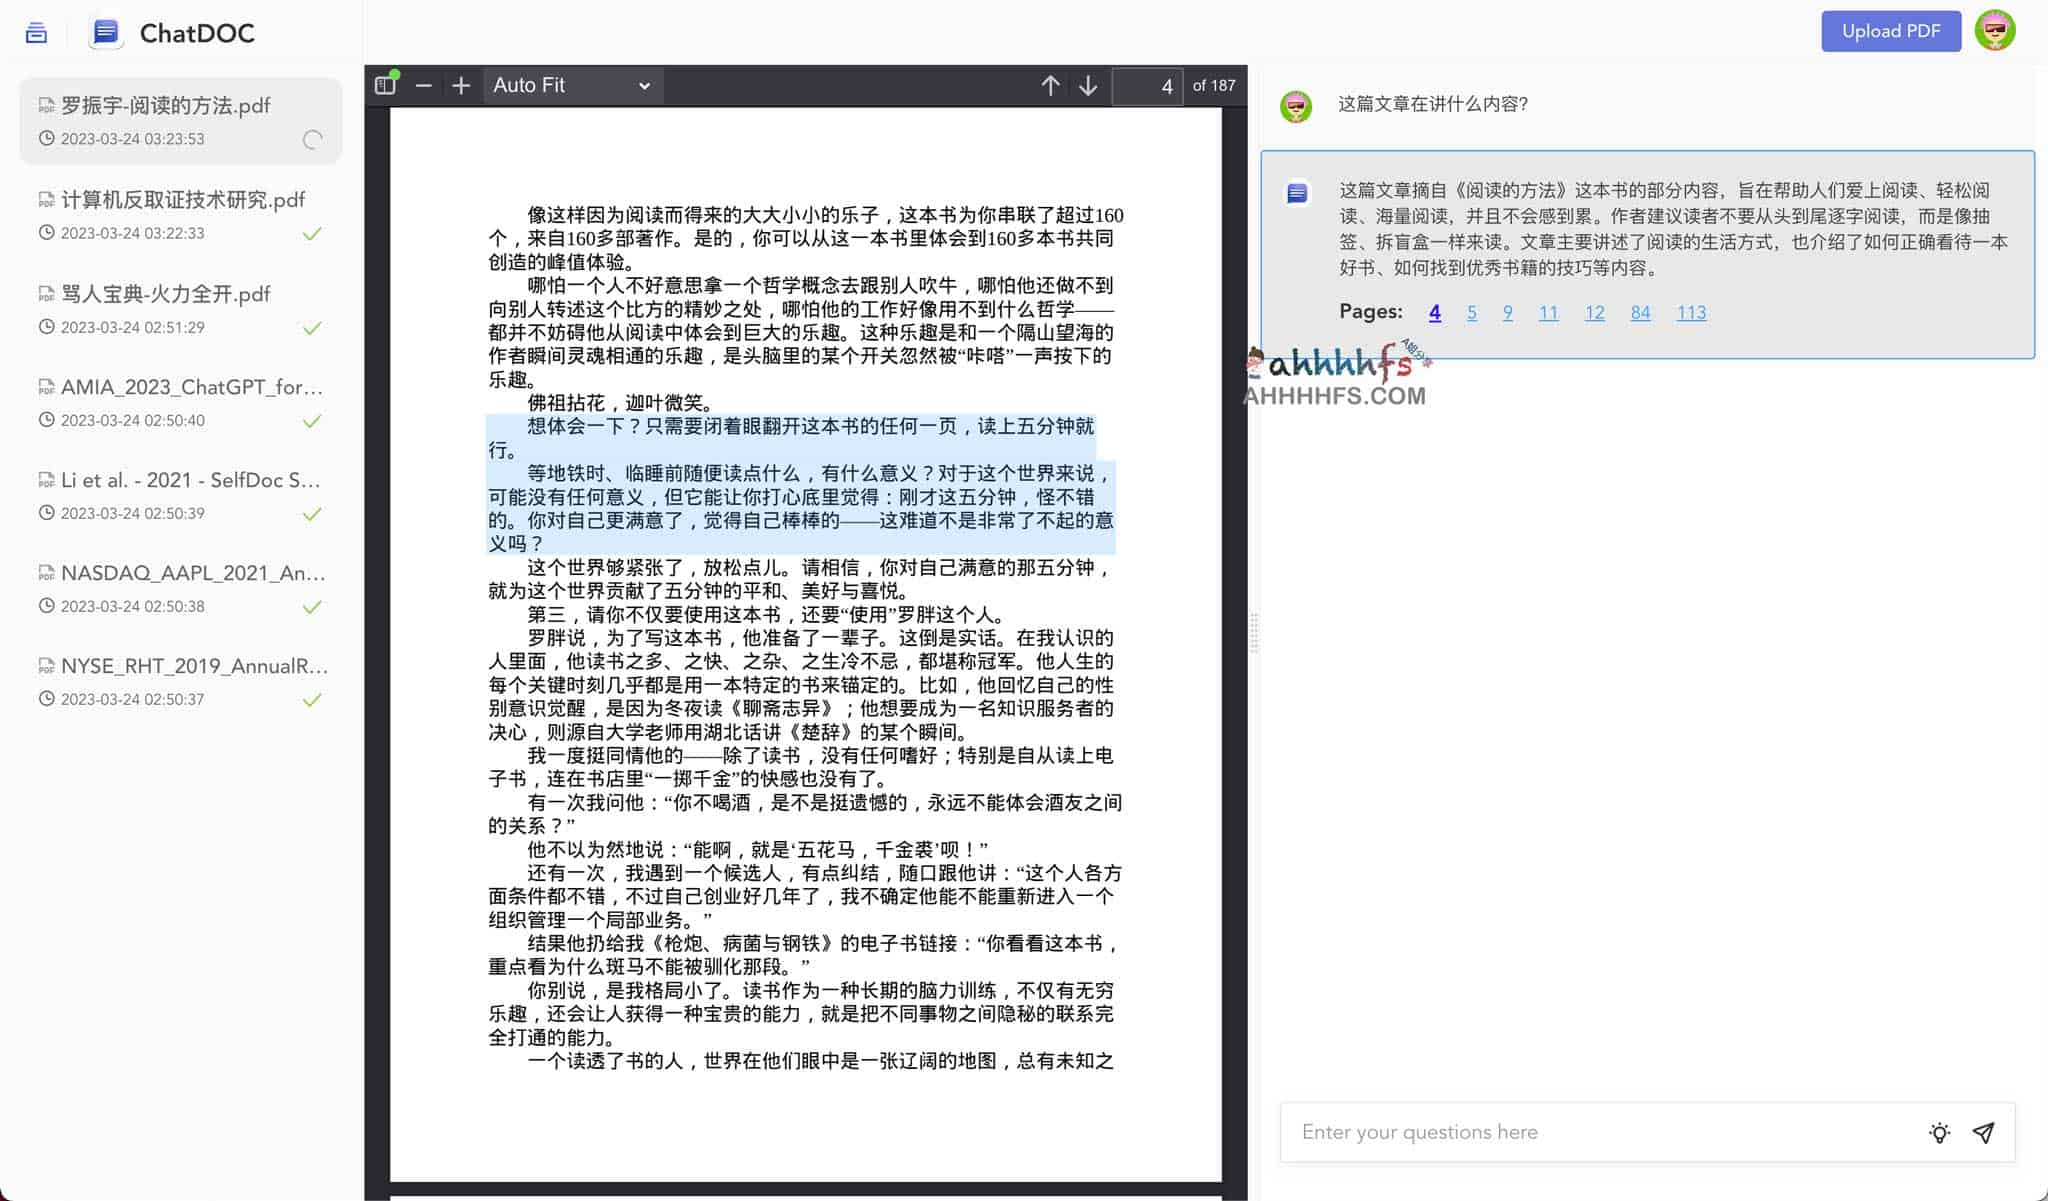Click the zoom in plus icon
Viewport: 2048px width, 1201px height.
(x=460, y=86)
